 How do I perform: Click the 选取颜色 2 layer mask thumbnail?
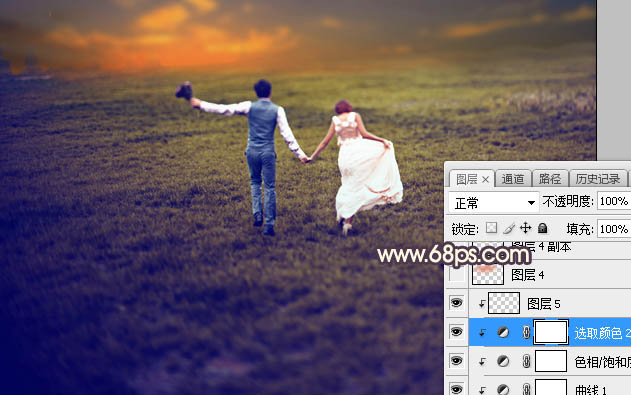(551, 332)
